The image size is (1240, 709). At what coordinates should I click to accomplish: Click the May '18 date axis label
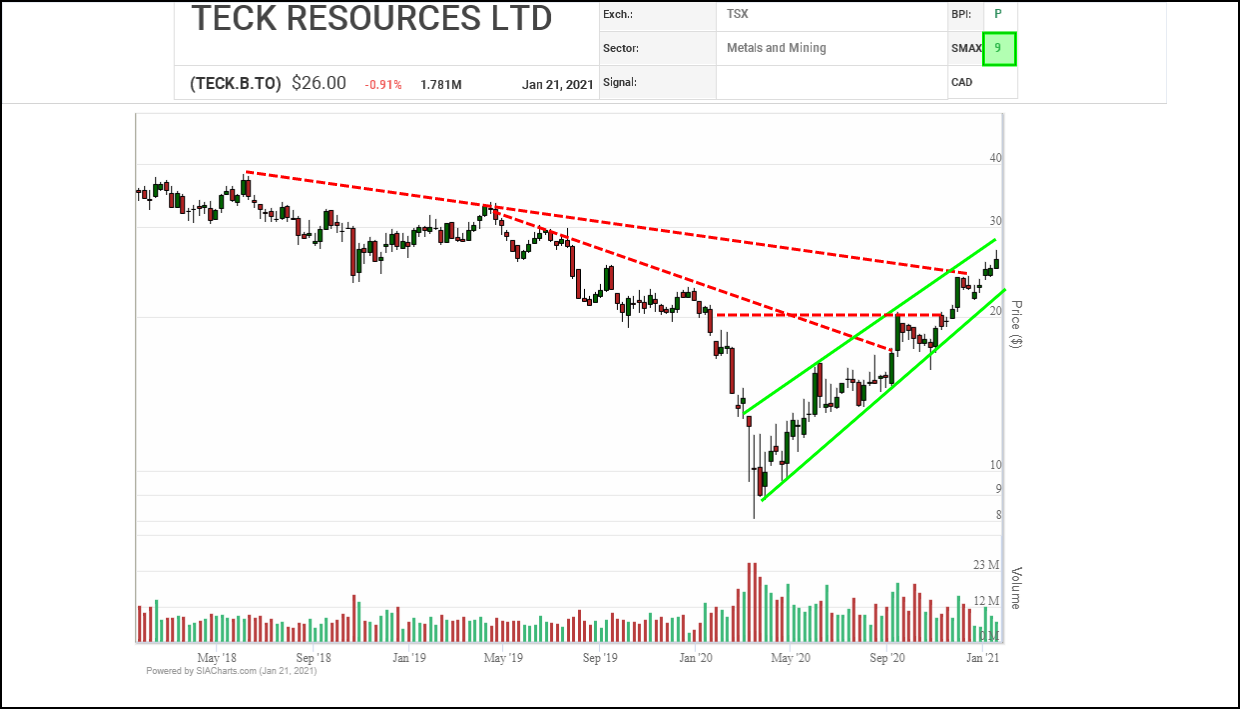(216, 658)
